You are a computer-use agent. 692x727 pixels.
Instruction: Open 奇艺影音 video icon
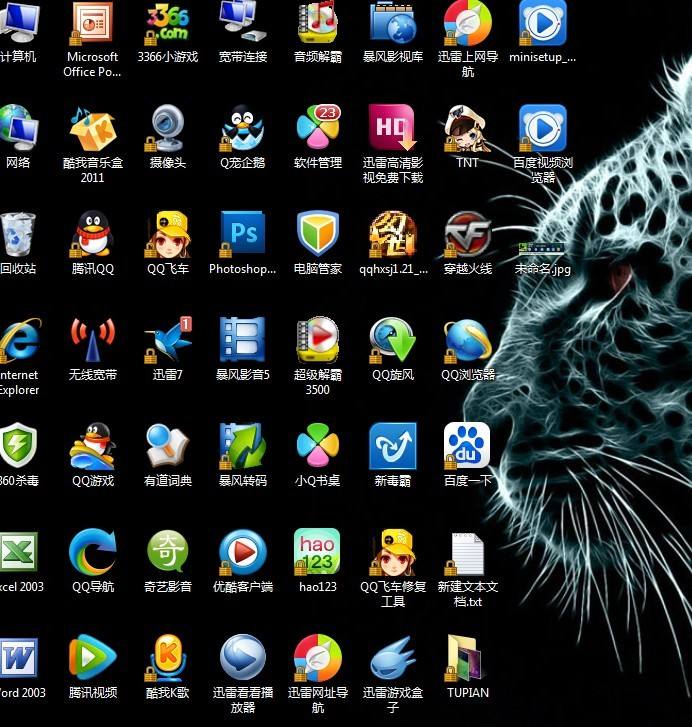tap(167, 551)
